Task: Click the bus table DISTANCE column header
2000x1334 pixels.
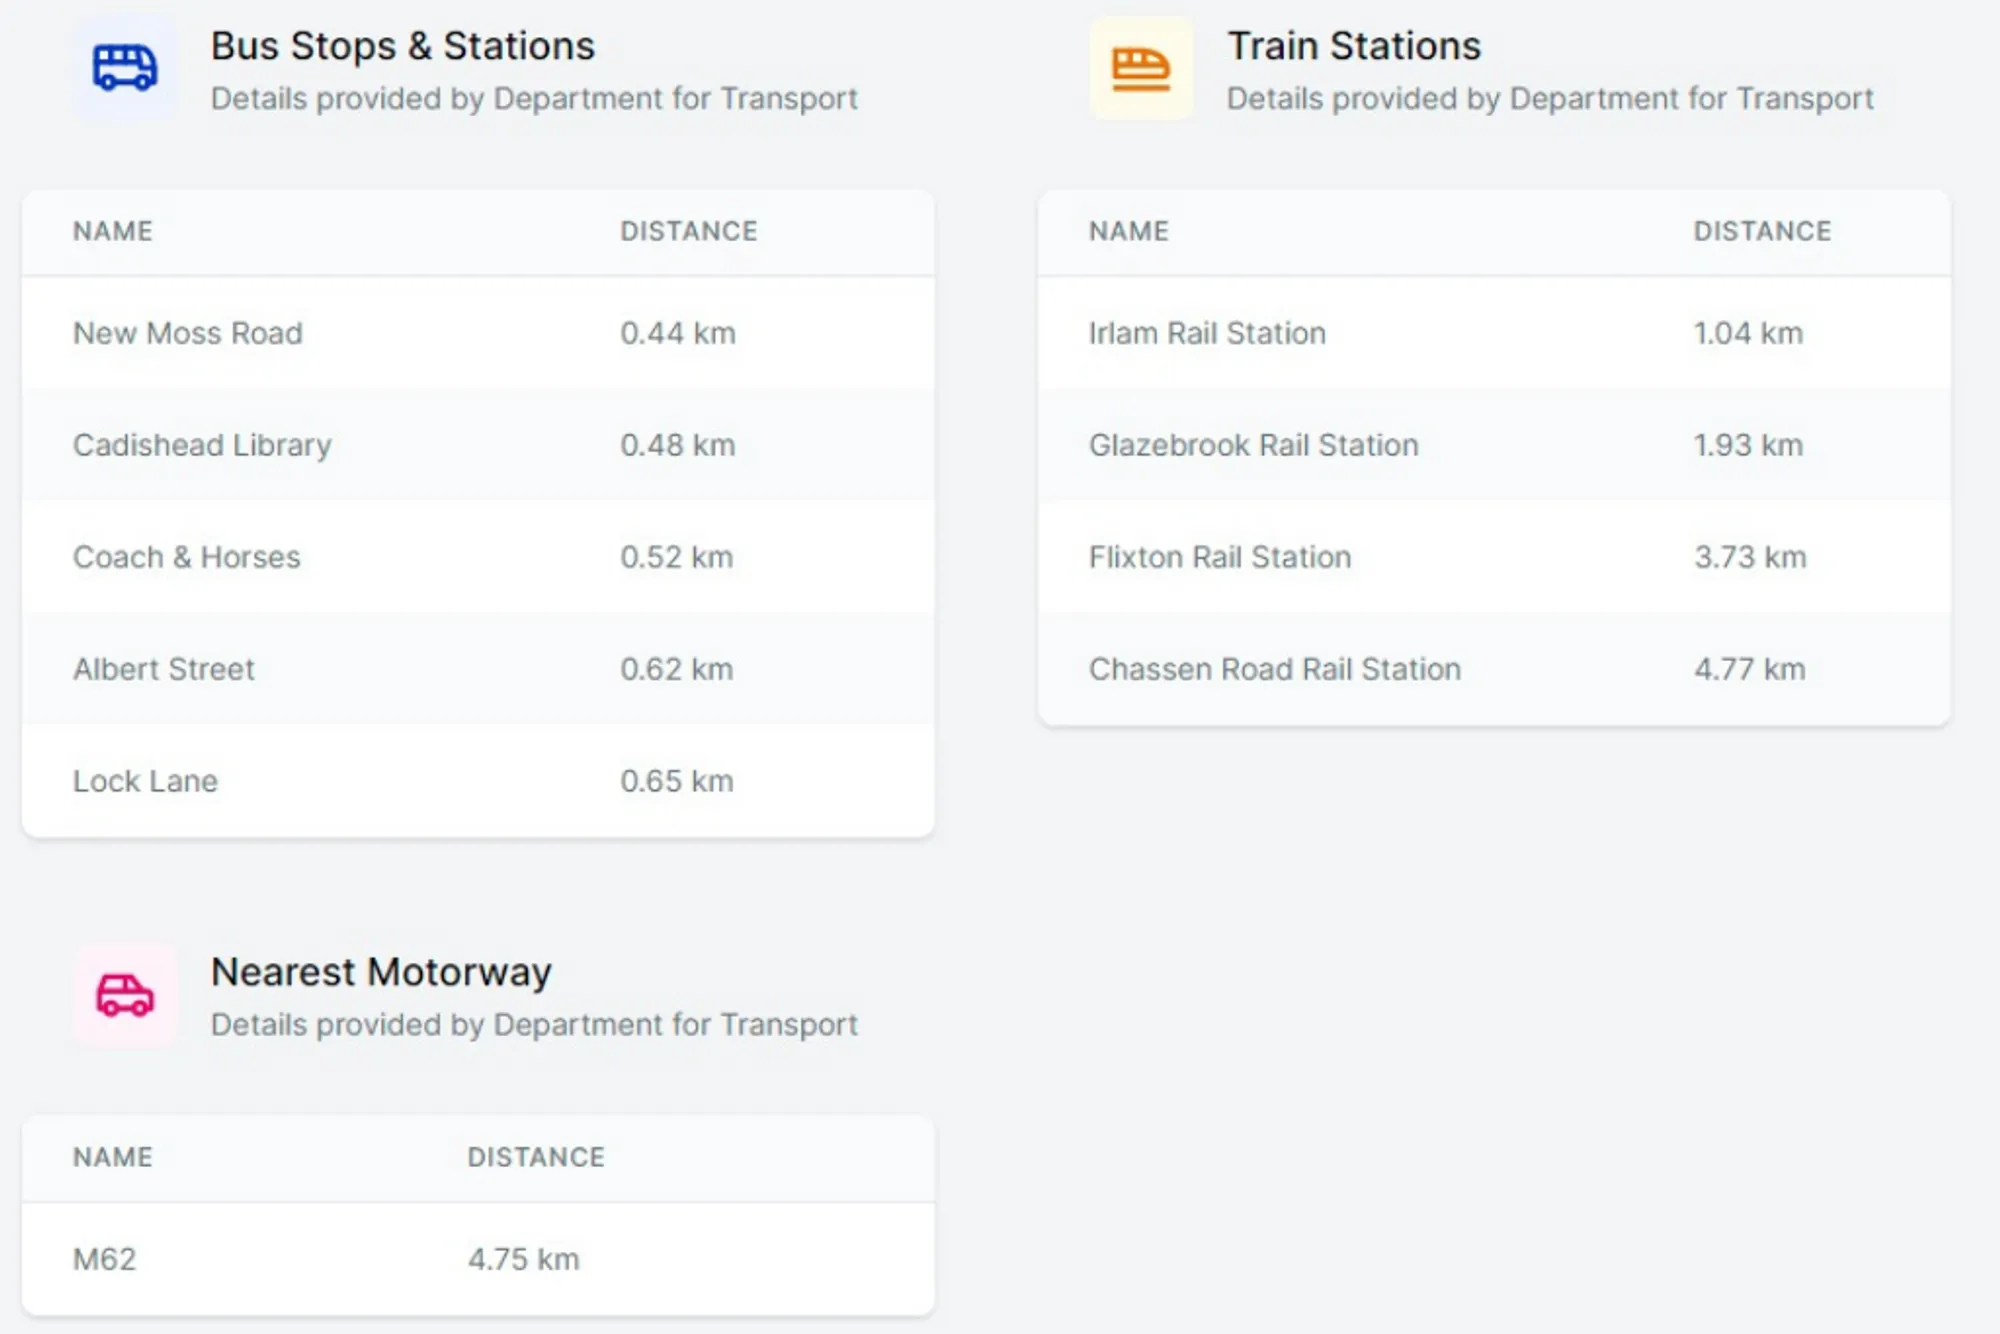Action: click(688, 231)
